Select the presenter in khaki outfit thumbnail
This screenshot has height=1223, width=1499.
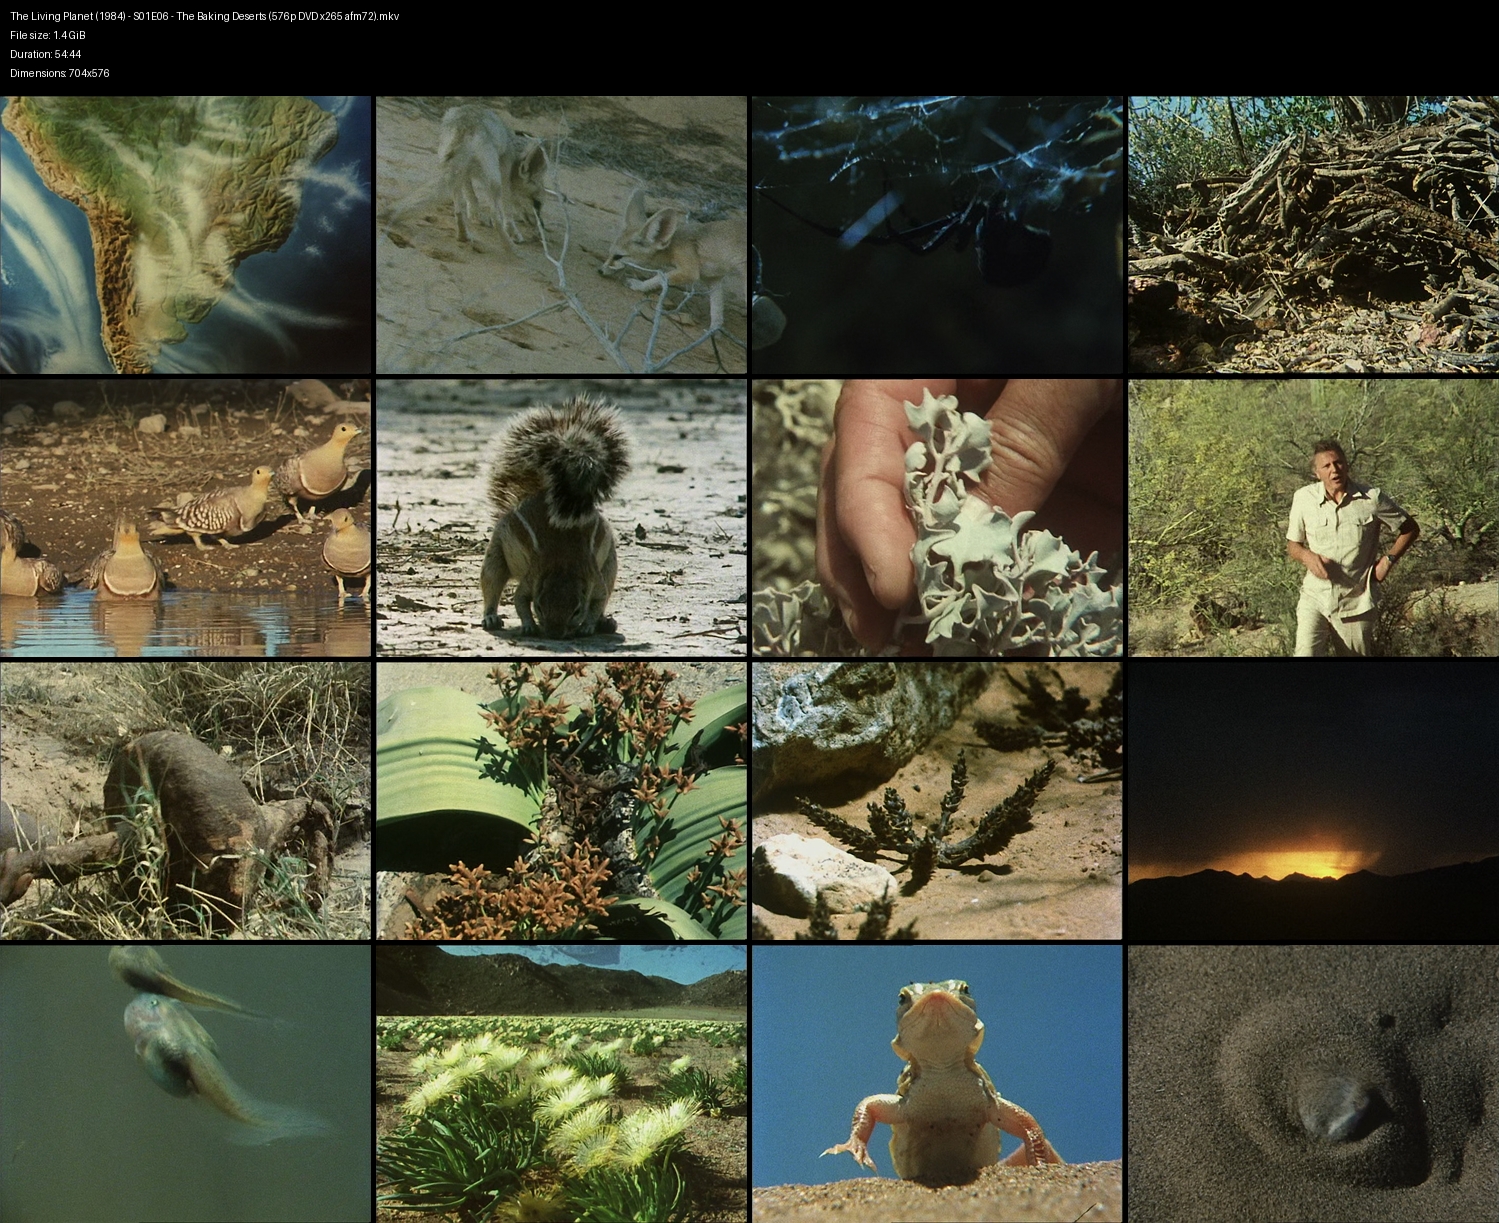(x=1313, y=518)
